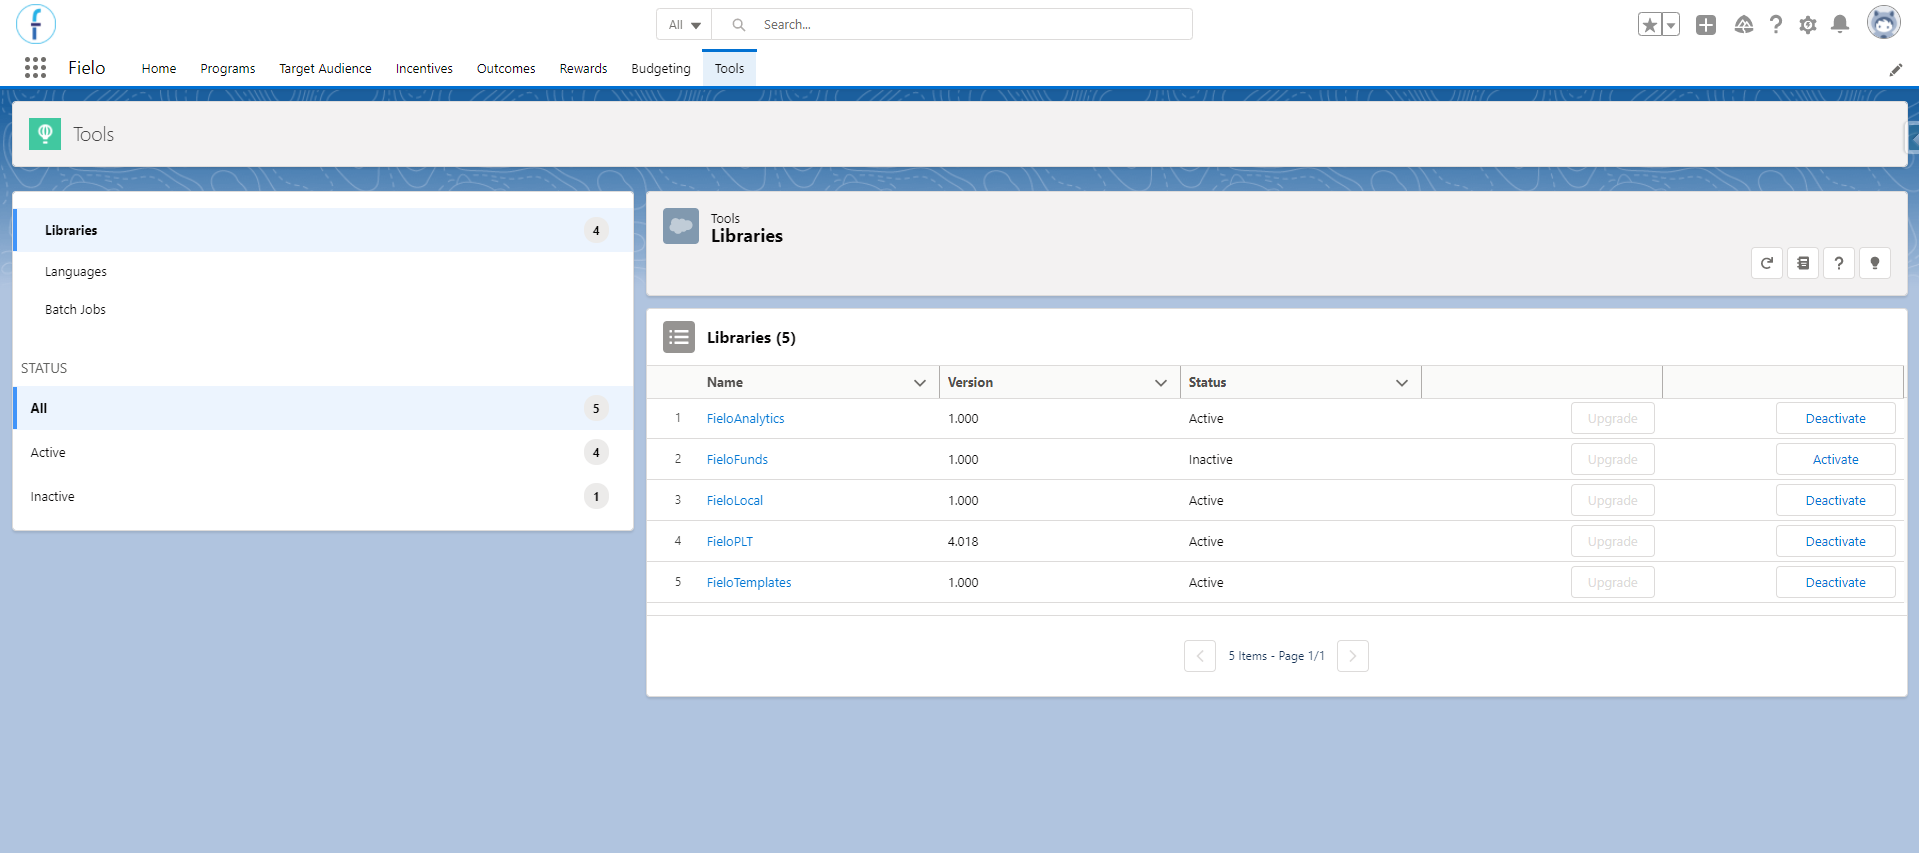Open the Rewards tab

584,69
